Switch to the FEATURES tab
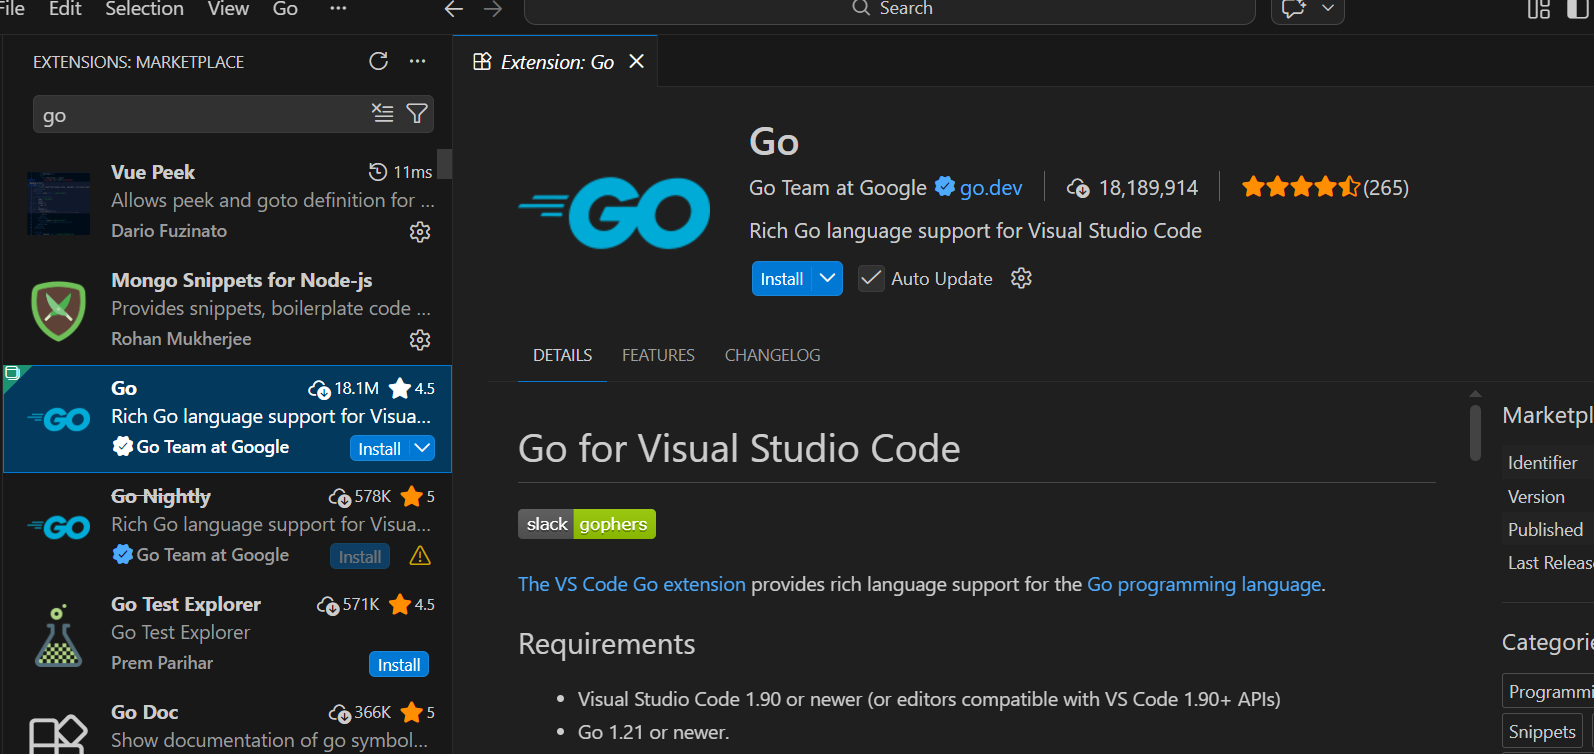Viewport: 1594px width, 754px height. (x=658, y=355)
